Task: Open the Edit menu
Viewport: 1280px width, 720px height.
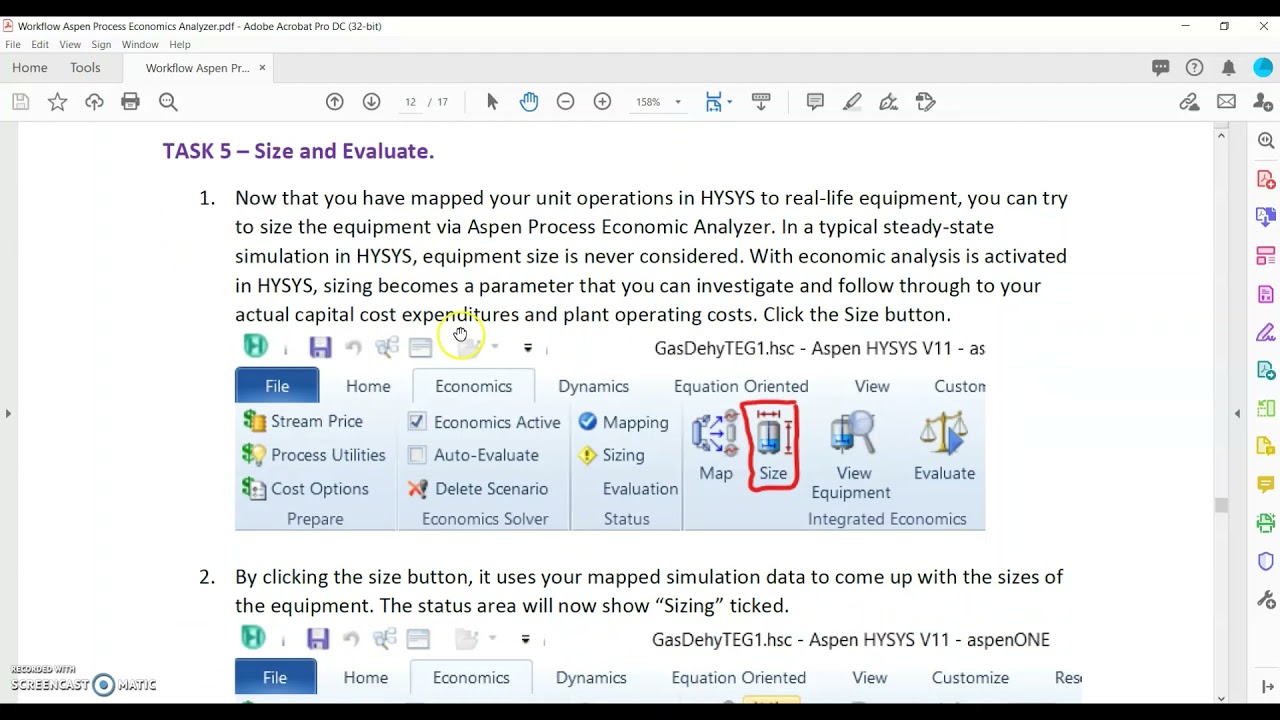Action: pyautogui.click(x=40, y=44)
